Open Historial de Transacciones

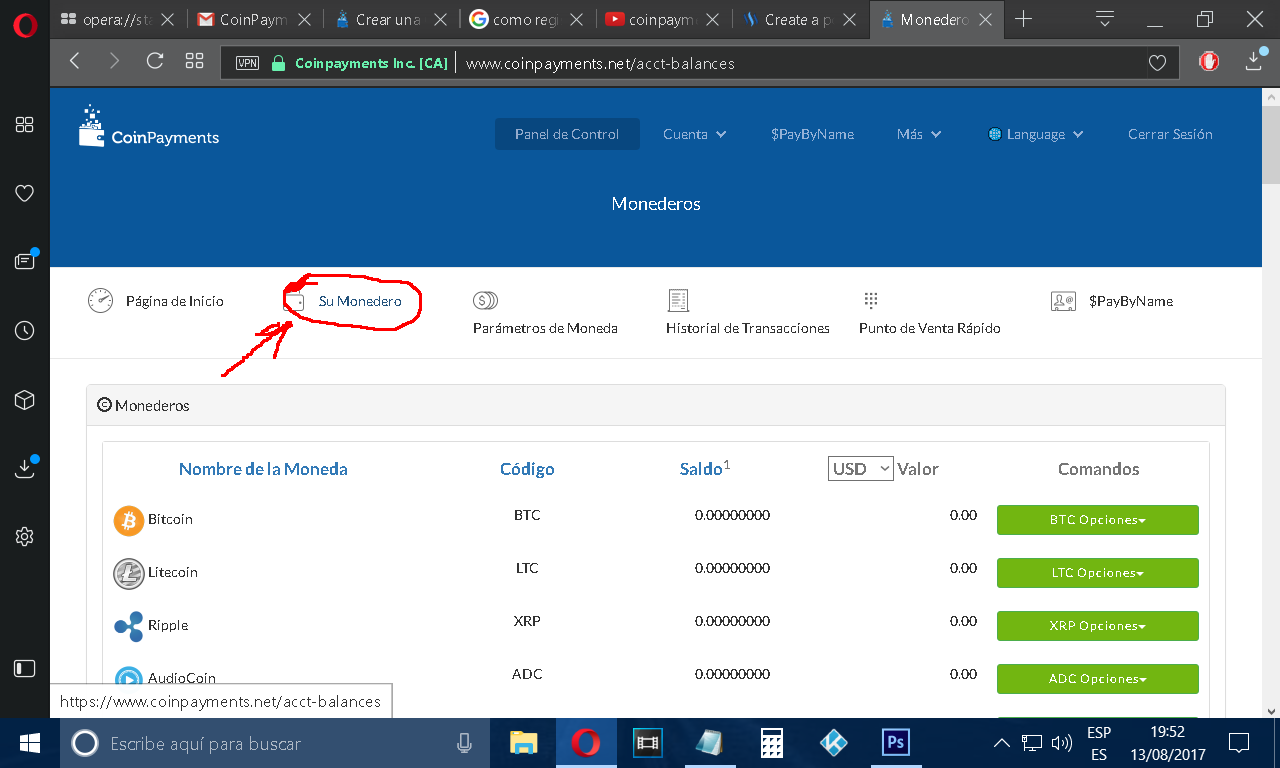(748, 313)
